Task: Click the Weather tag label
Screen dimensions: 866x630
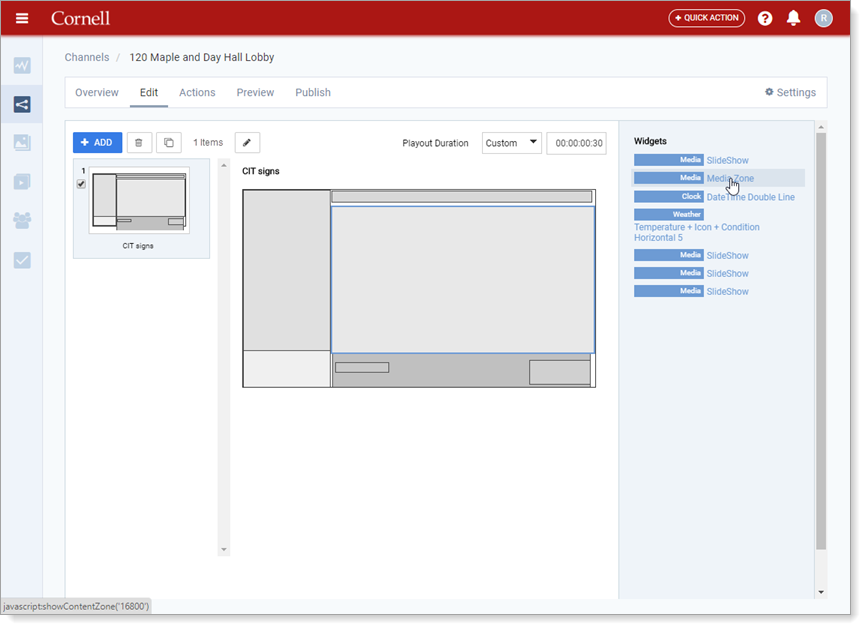Action: [668, 214]
